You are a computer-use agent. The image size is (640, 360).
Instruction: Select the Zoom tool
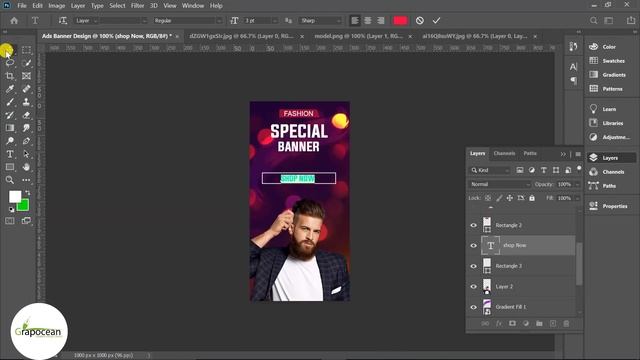pyautogui.click(x=10, y=180)
